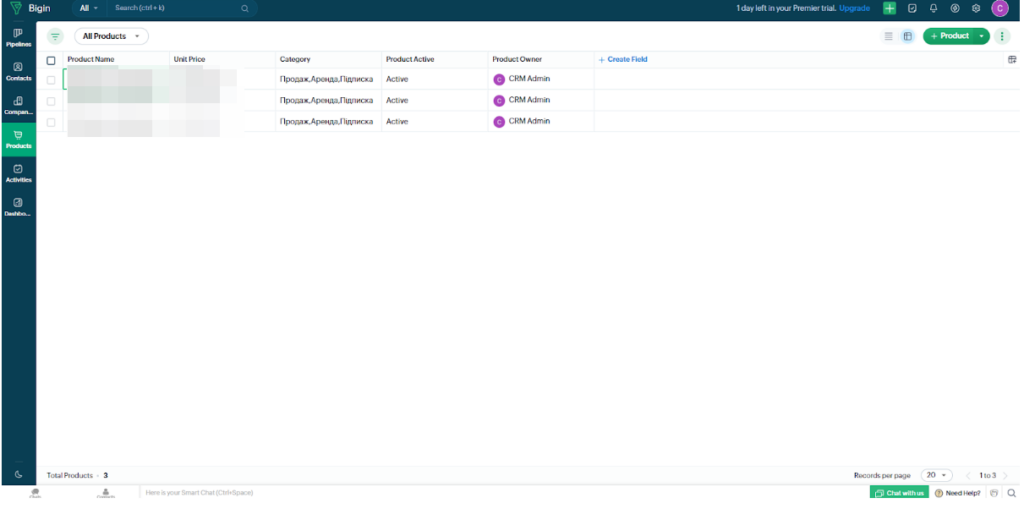Tick the select-all checkbox in table header
Viewport: 1024px width, 509px height.
[51, 60]
